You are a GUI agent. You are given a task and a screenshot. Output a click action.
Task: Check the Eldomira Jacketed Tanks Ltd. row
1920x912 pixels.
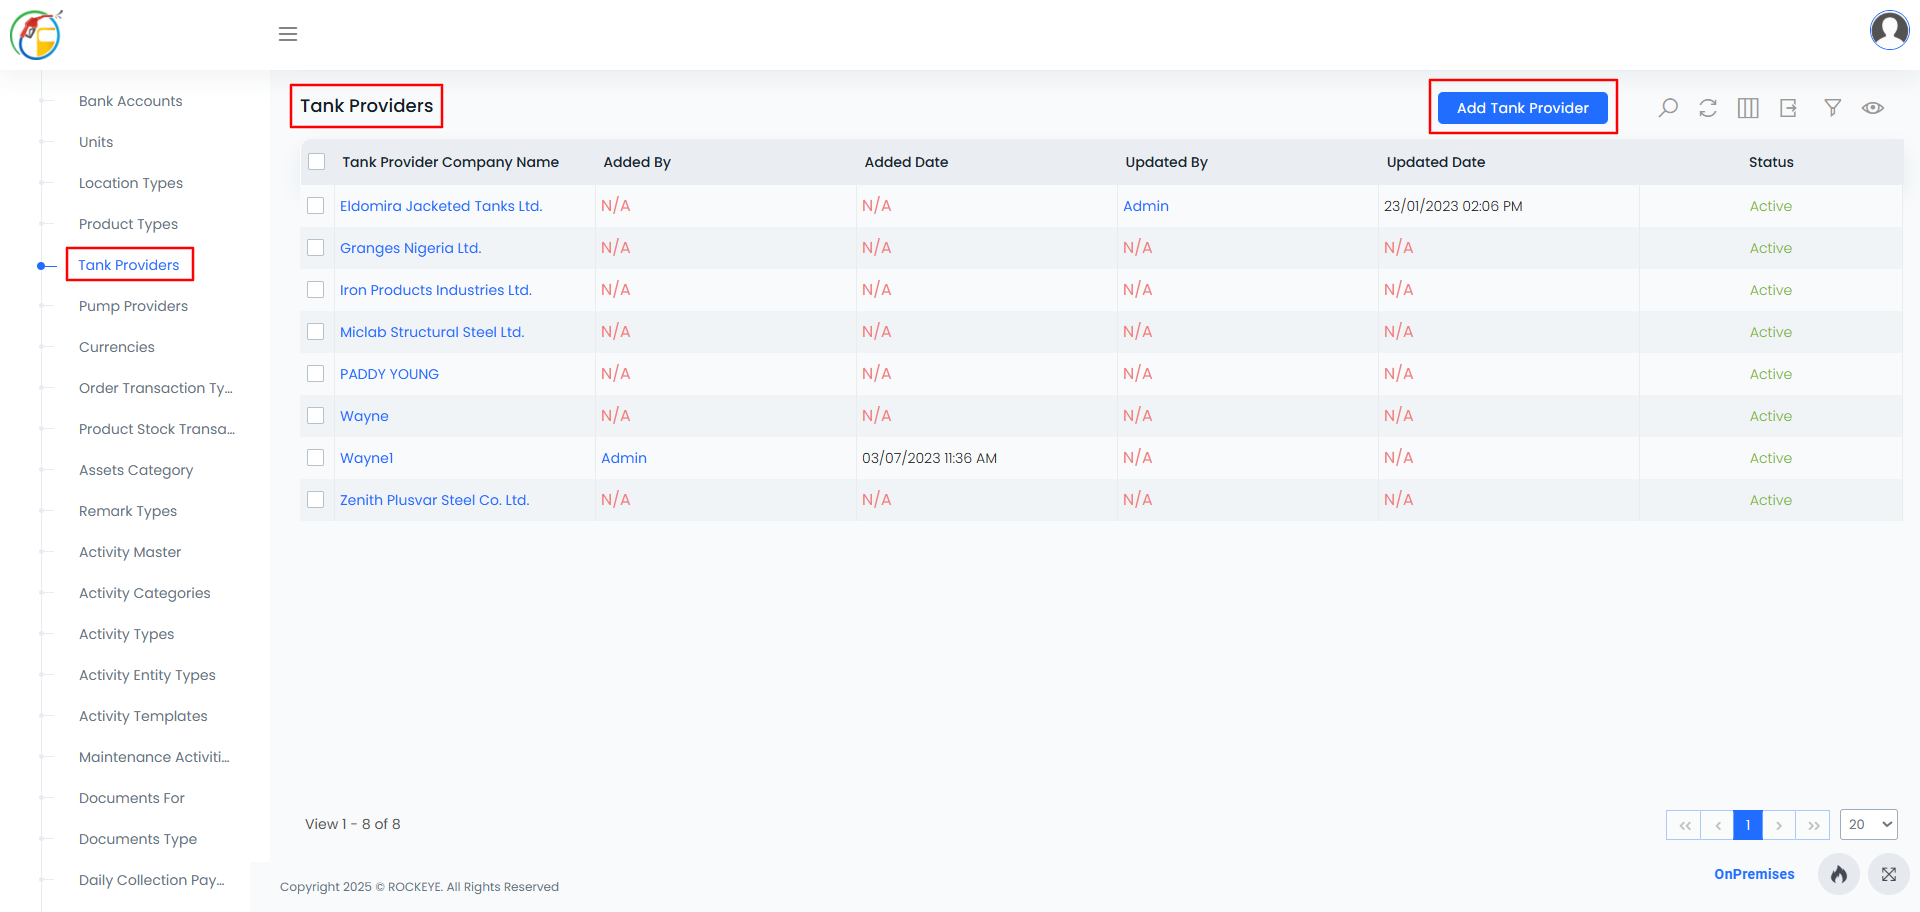(316, 206)
